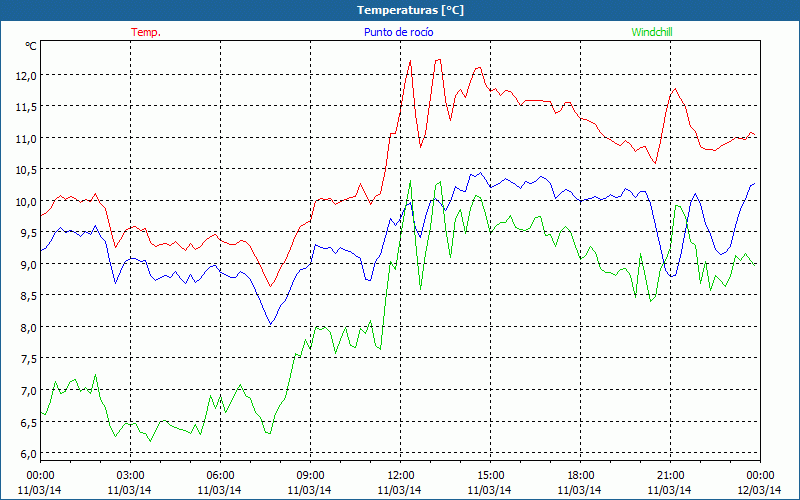Click the 21:00 time axis label
800x500 pixels.
tap(670, 476)
